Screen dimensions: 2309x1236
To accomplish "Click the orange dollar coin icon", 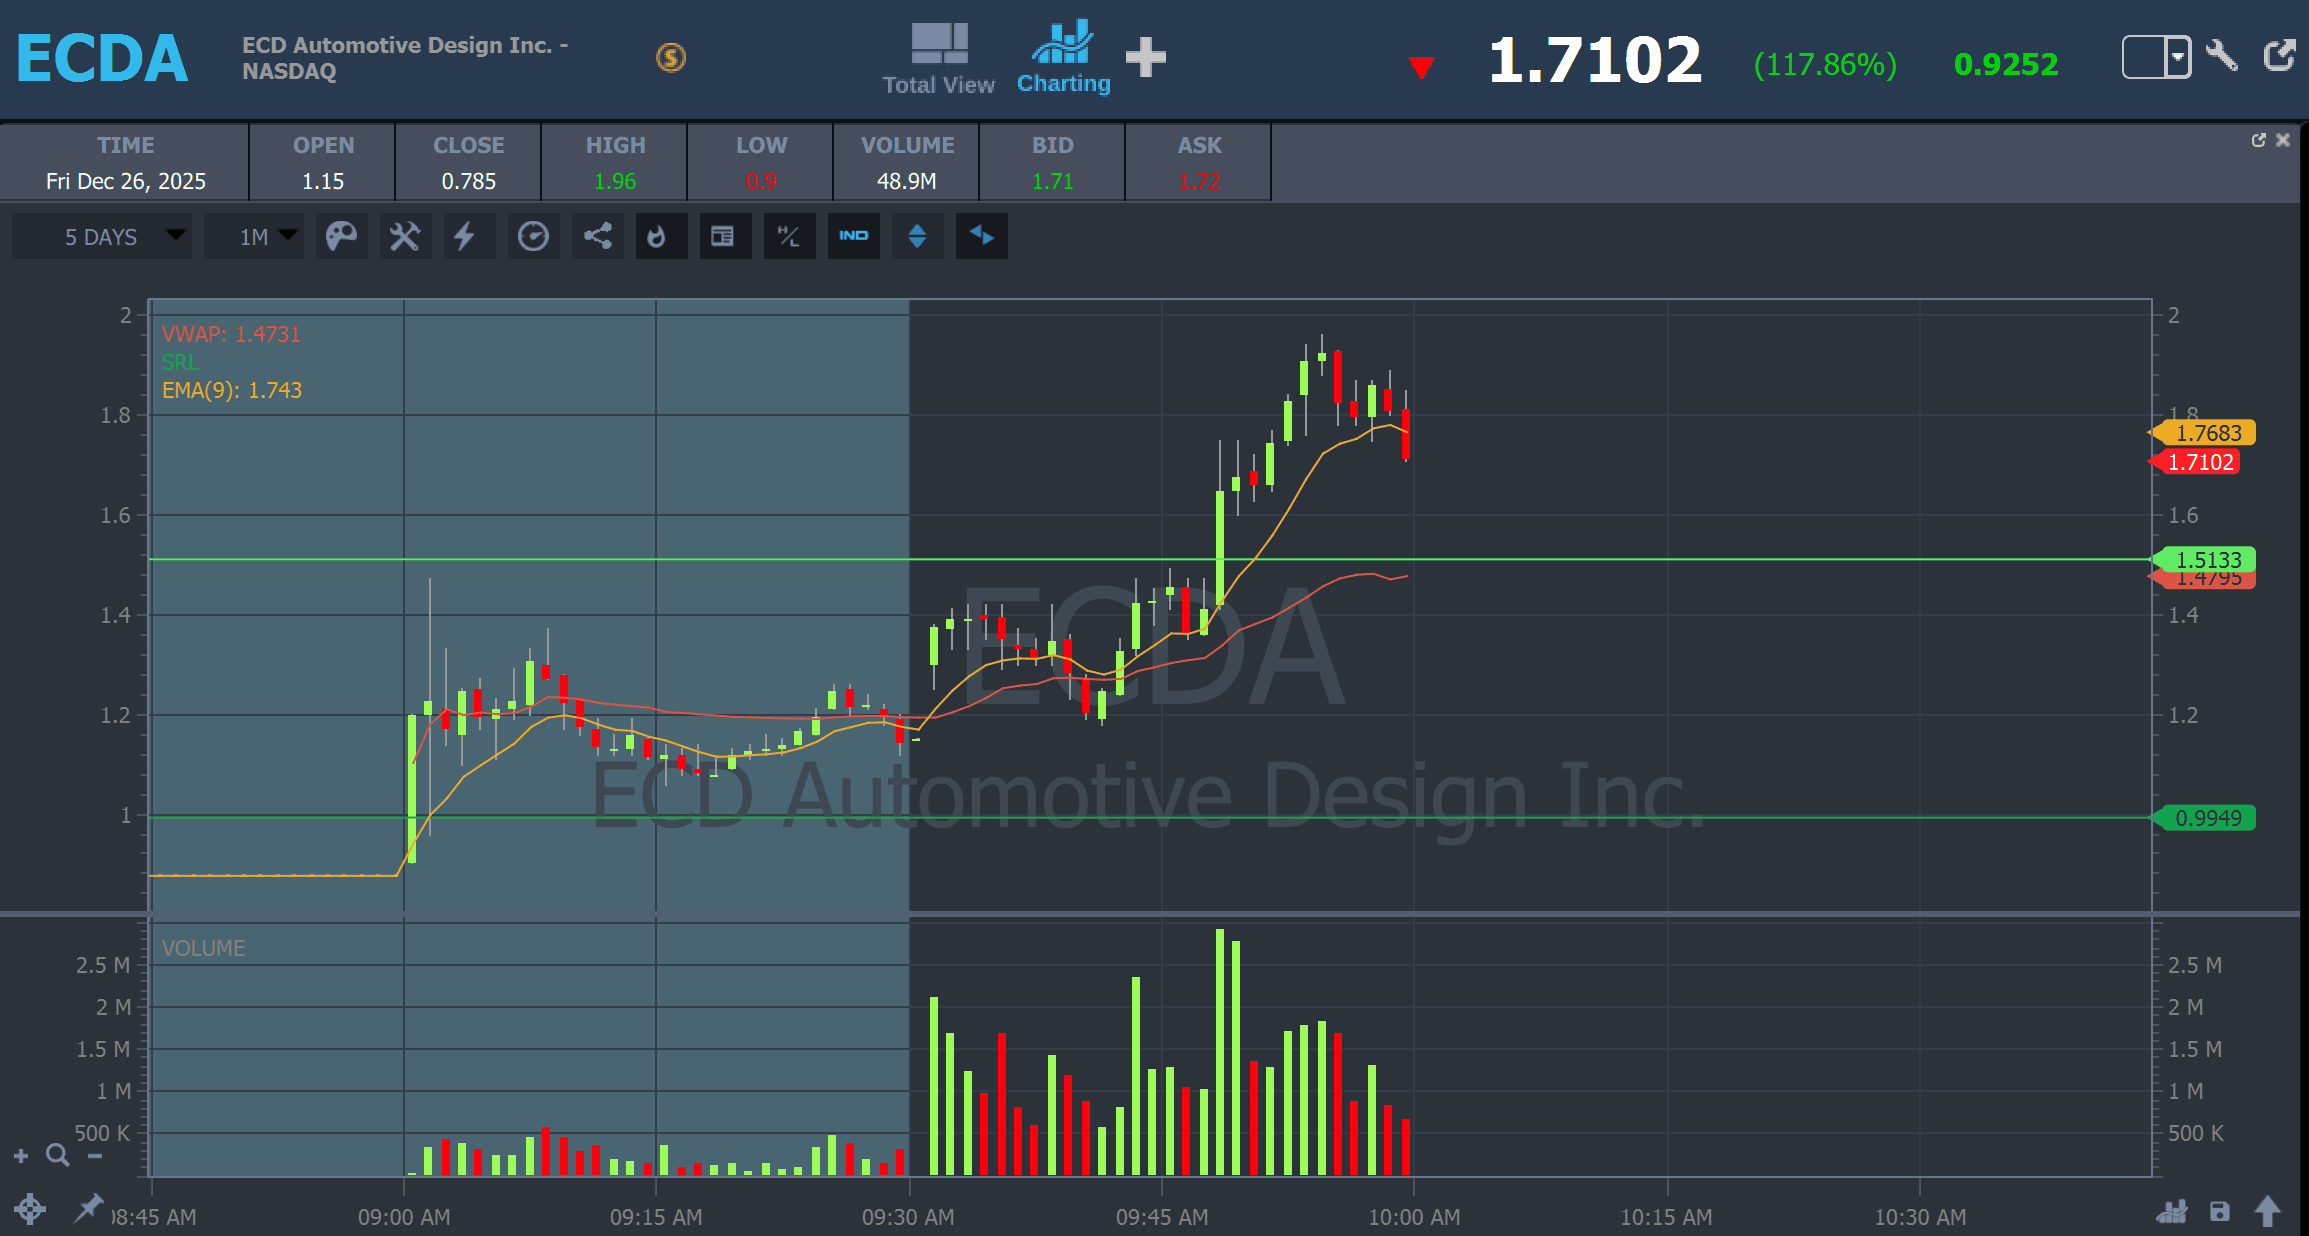I will pyautogui.click(x=670, y=58).
